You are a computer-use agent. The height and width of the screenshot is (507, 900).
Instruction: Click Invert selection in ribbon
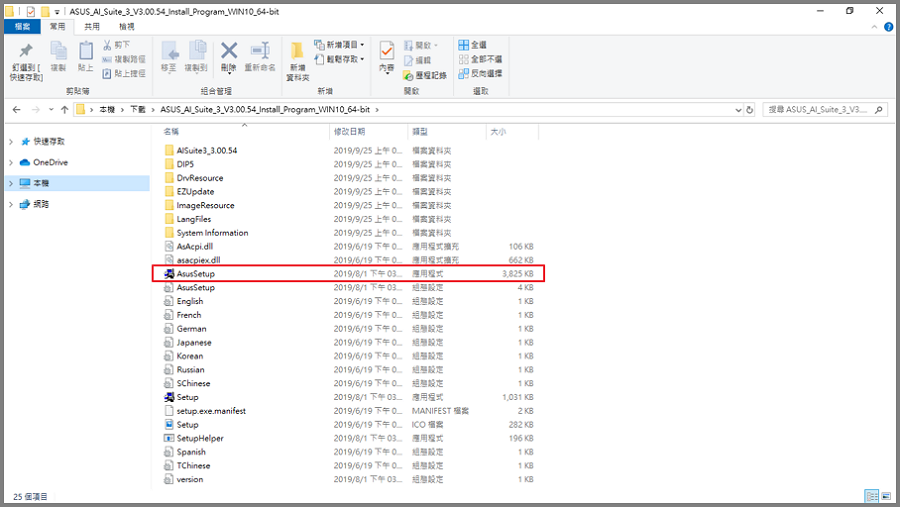click(x=480, y=73)
